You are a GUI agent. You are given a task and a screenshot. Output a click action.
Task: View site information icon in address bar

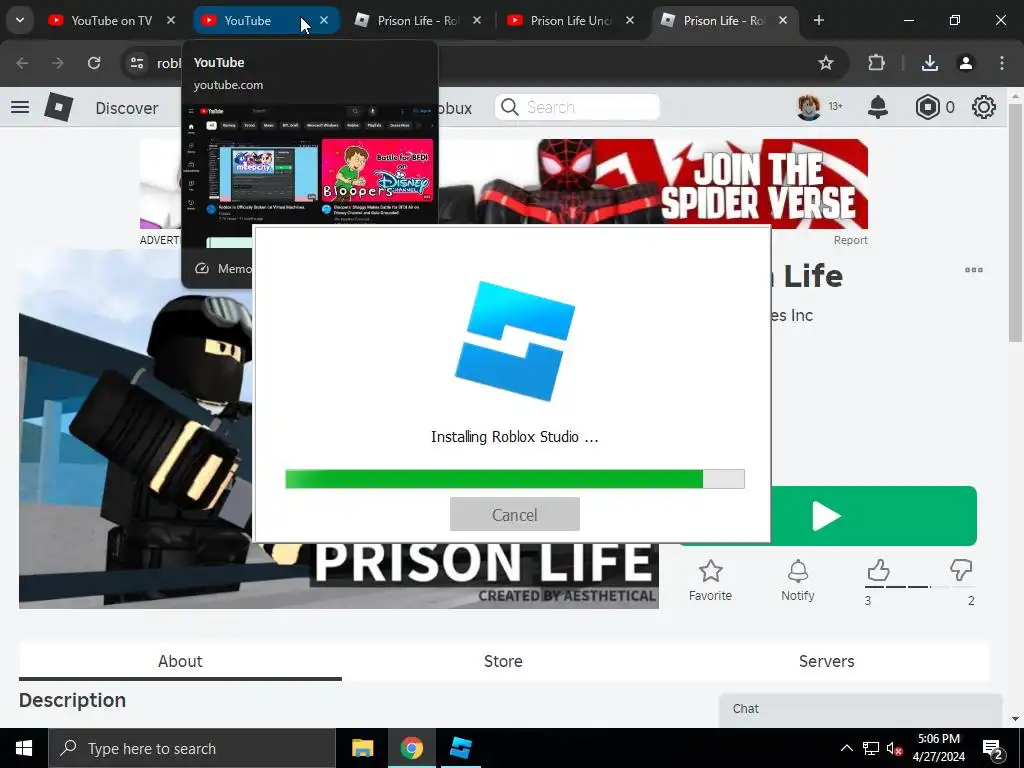137,63
